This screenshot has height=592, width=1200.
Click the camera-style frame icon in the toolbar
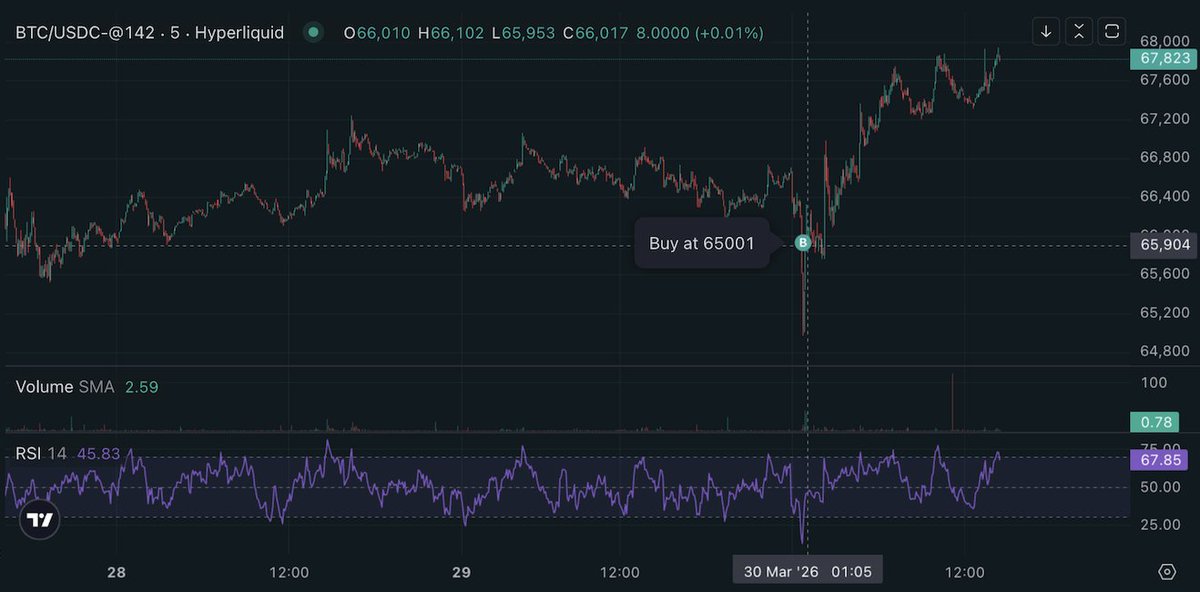click(x=1111, y=31)
